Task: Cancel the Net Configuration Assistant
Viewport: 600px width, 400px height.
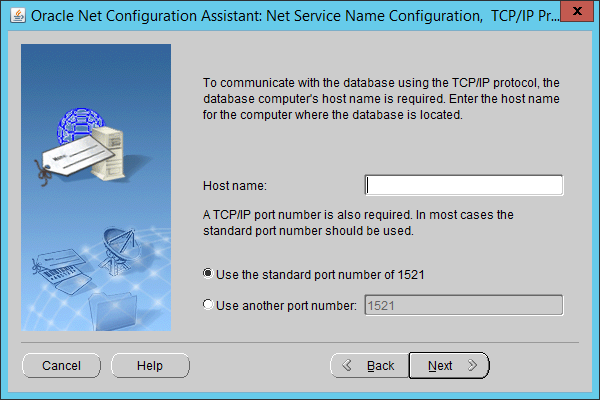Action: 61,366
